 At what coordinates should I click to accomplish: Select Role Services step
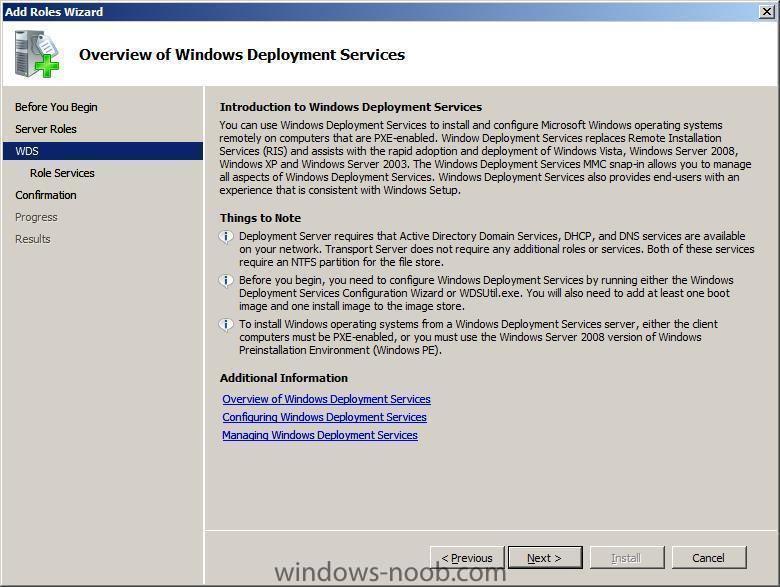pyautogui.click(x=62, y=173)
